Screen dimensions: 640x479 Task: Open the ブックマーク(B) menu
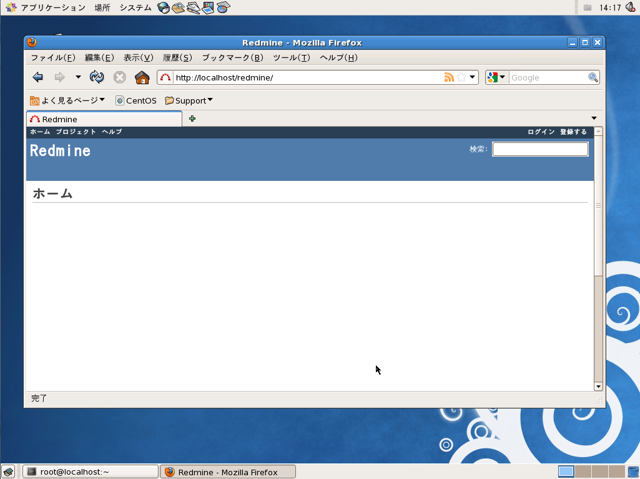point(233,58)
